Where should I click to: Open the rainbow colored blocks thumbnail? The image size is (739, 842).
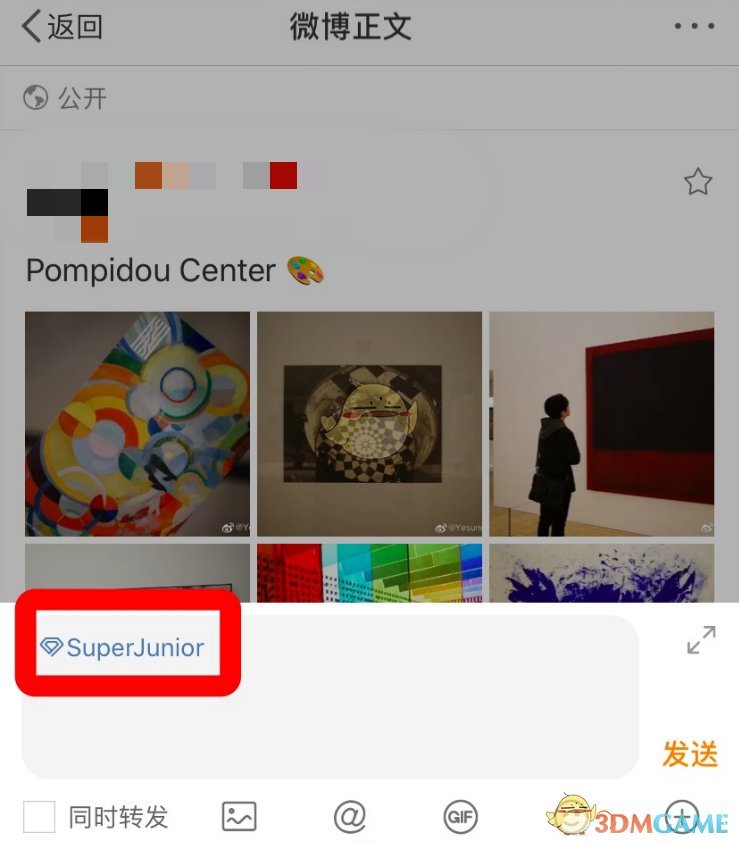click(370, 573)
